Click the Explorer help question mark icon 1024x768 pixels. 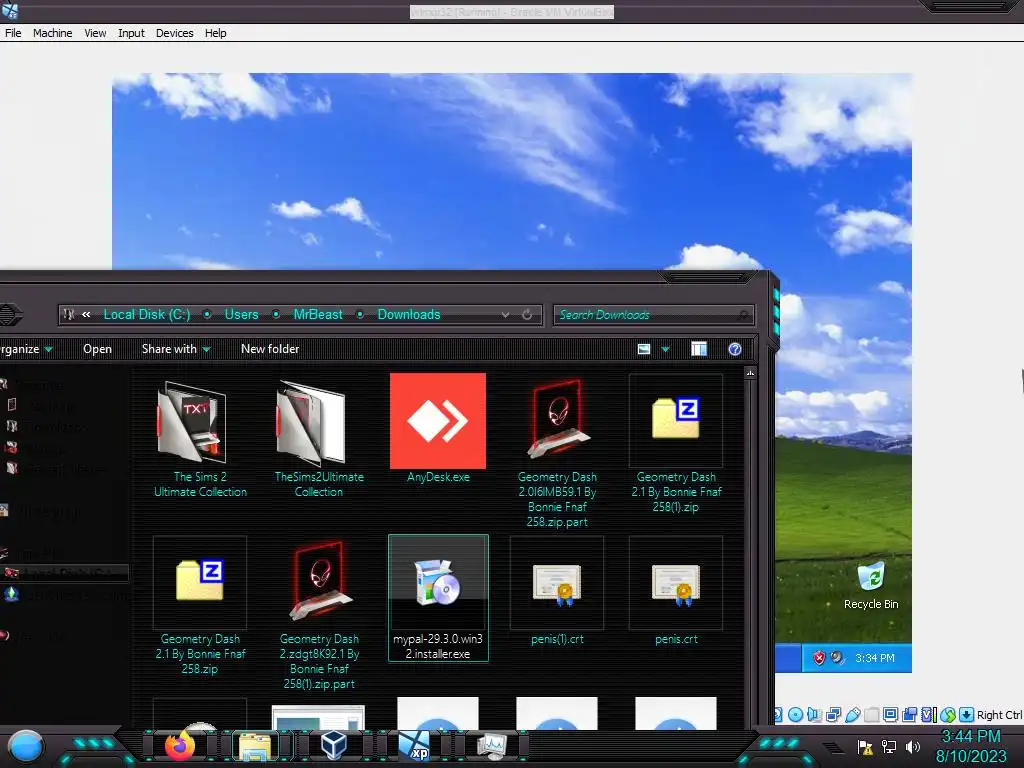[735, 349]
